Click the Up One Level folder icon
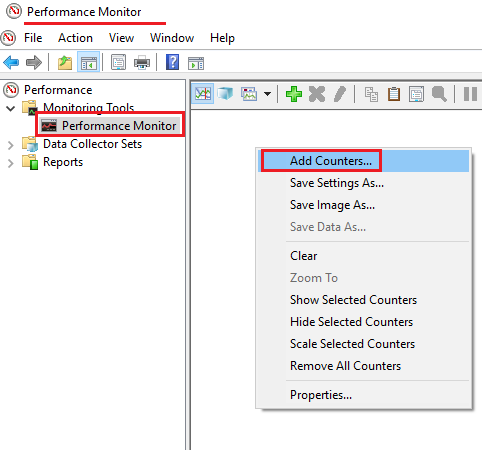Image resolution: width=482 pixels, height=450 pixels. click(65, 62)
